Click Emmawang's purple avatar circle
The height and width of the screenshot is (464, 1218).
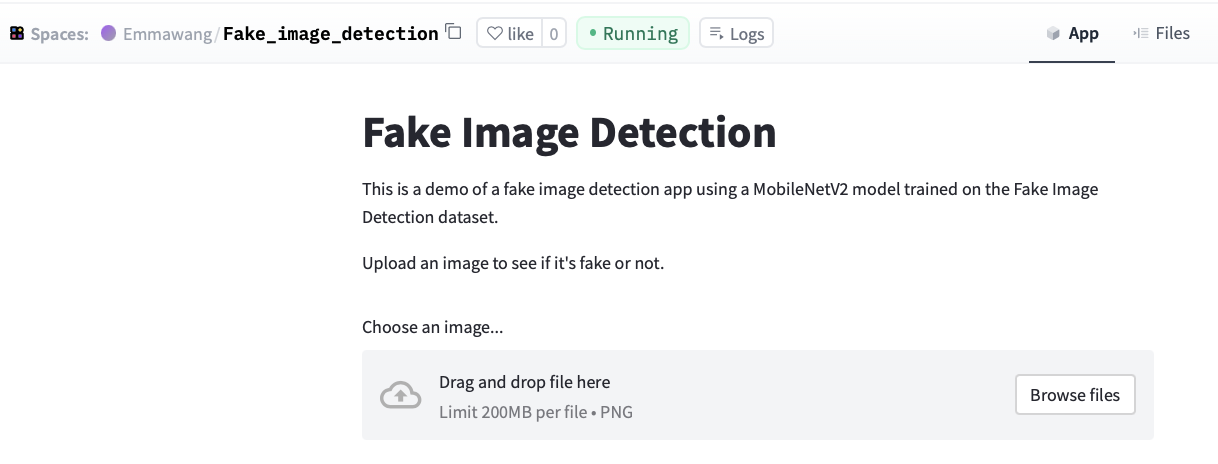pyautogui.click(x=109, y=33)
